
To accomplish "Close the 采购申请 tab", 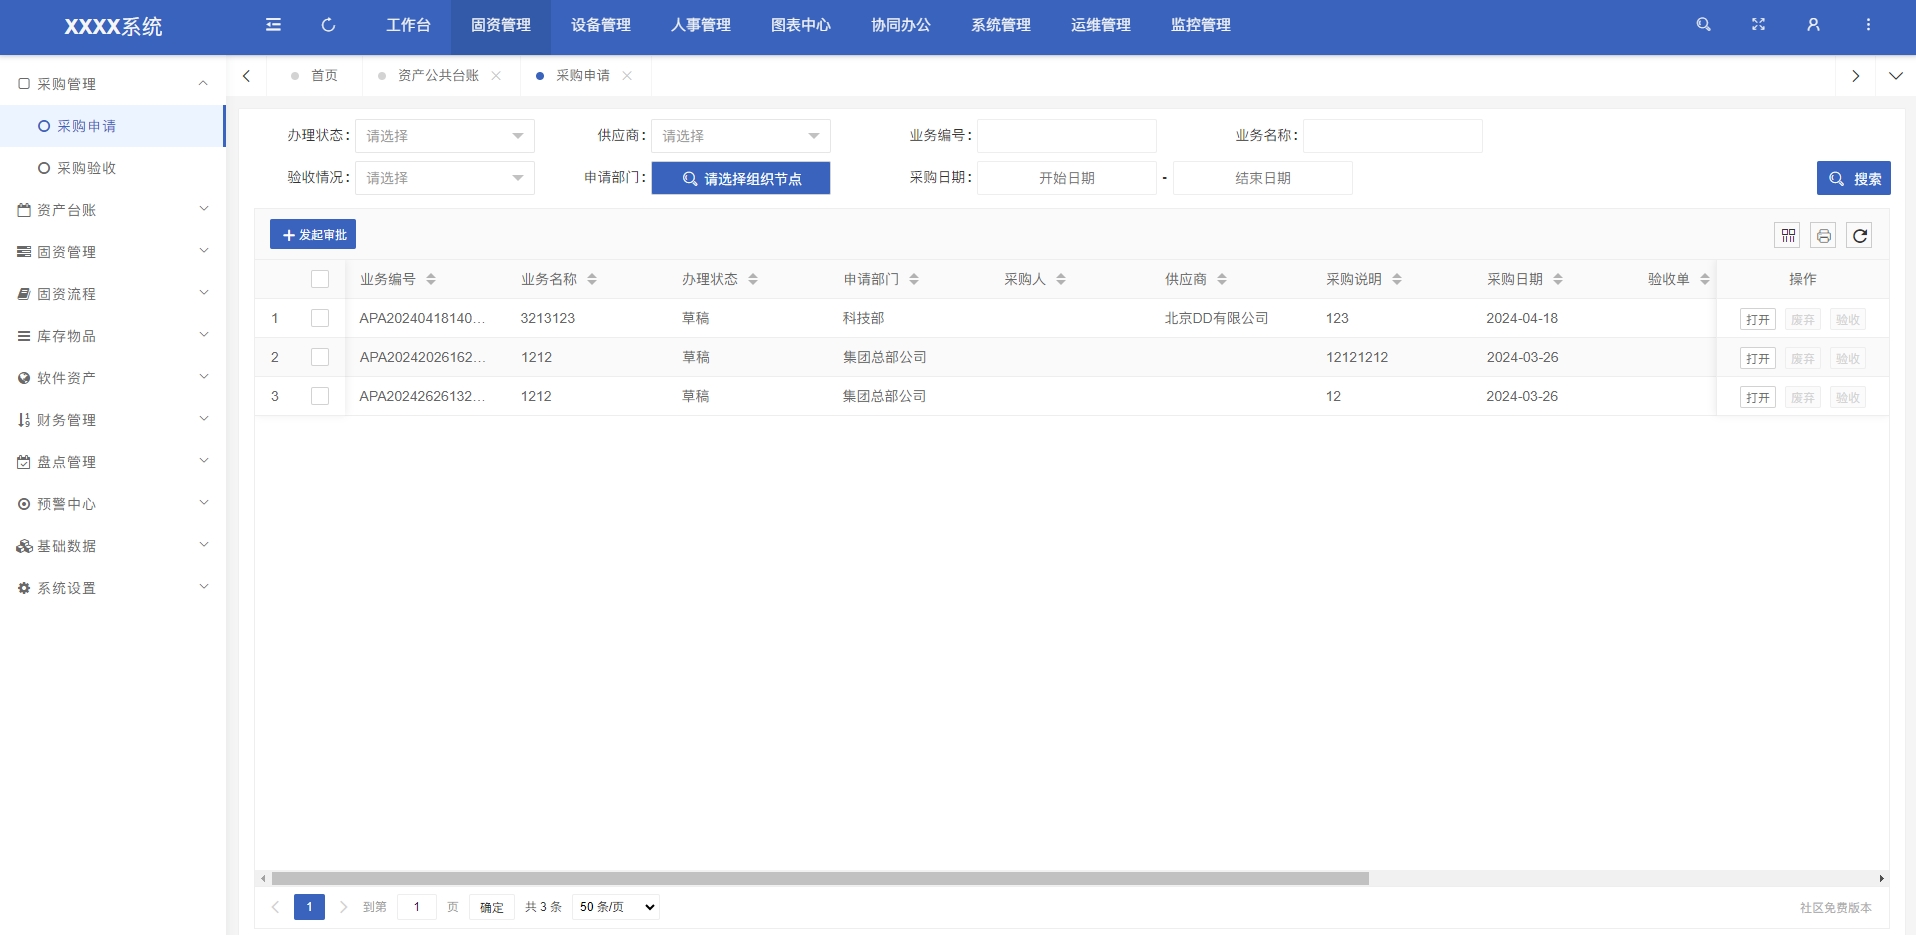I will 627,76.
